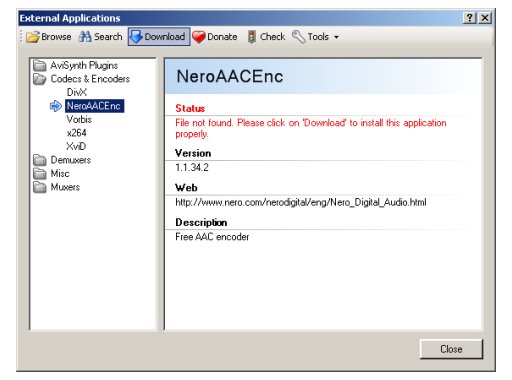Click the Misc folder icon
The width and height of the screenshot is (512, 380).
point(40,174)
